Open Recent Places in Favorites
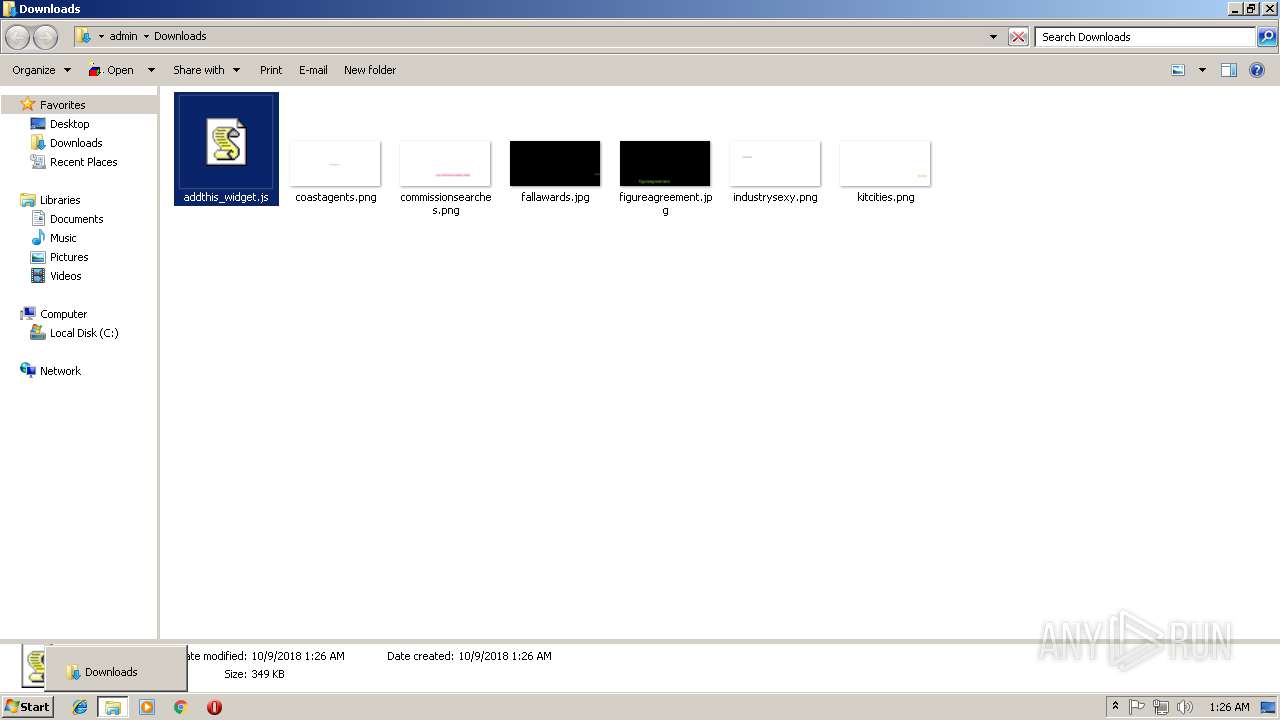Screen dimensions: 1280x720 click(84, 162)
